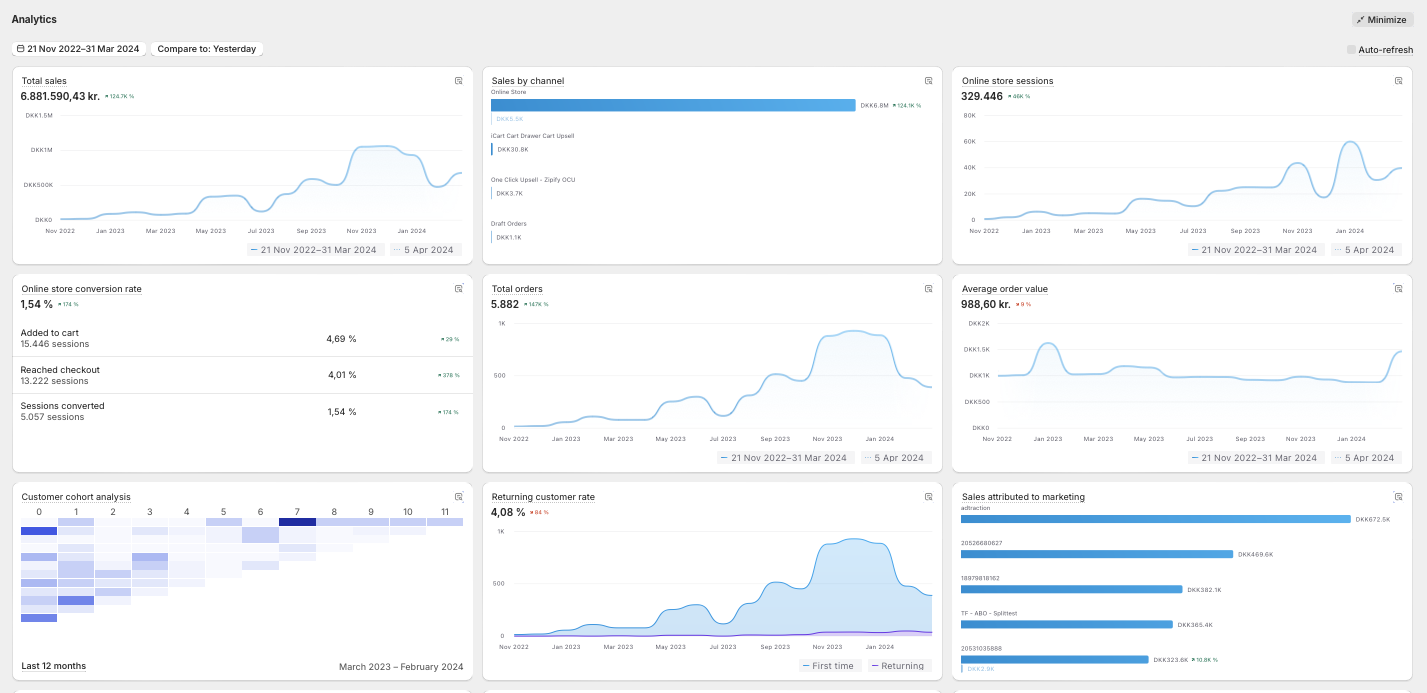The image size is (1427, 693).
Task: Open report icon on Customer cohort analysis card
Action: pos(459,497)
